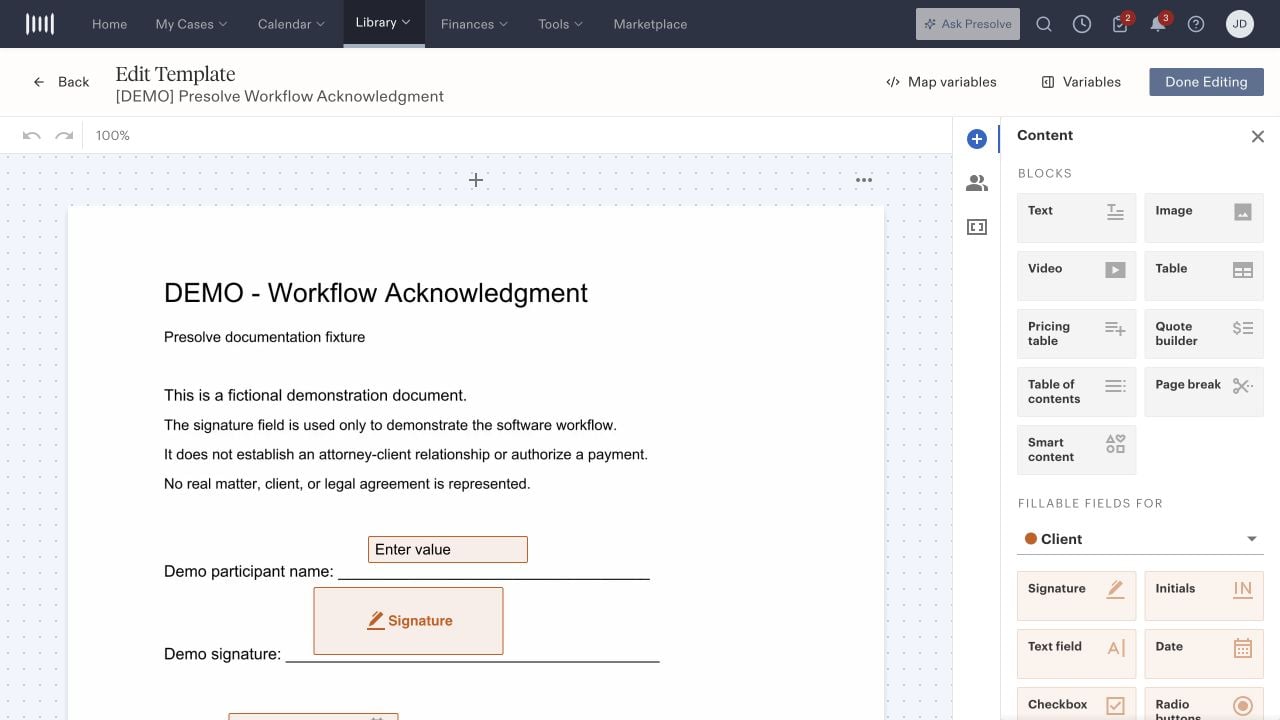
Task: Go to the Home tab
Action: pos(109,24)
